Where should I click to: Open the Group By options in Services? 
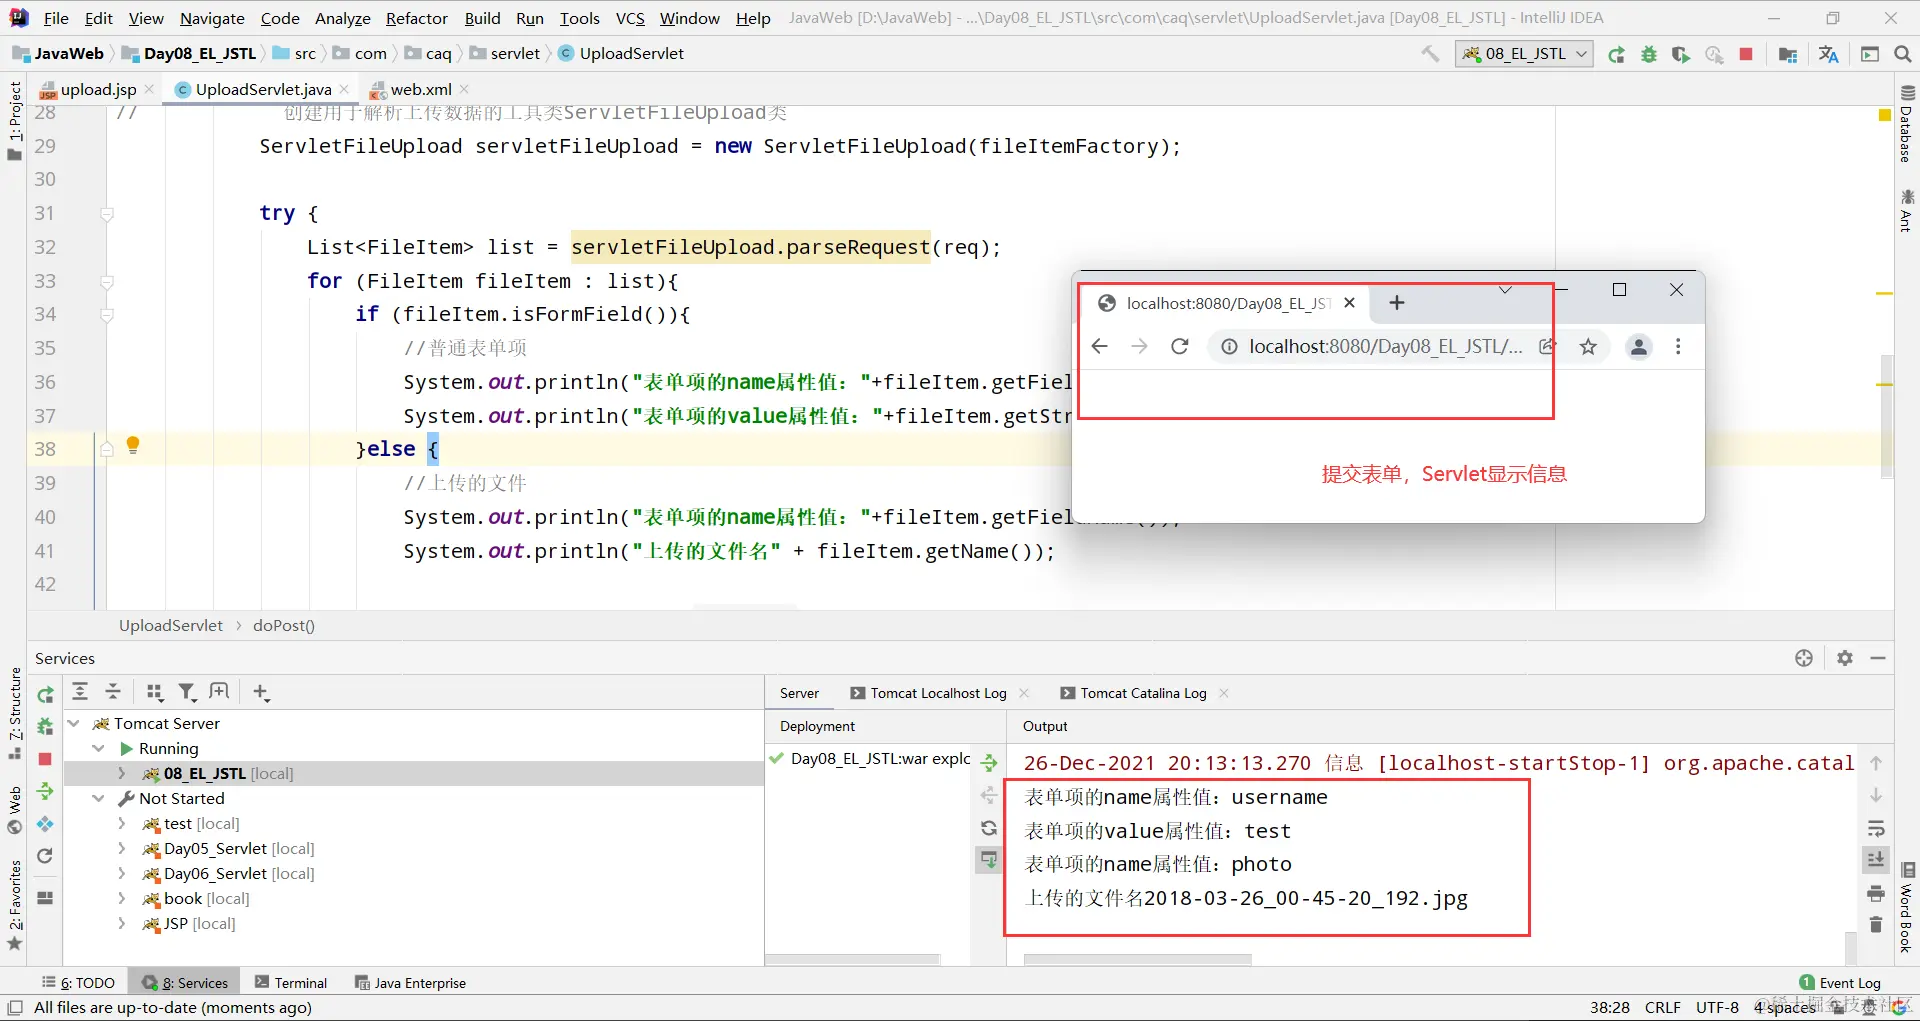[154, 691]
